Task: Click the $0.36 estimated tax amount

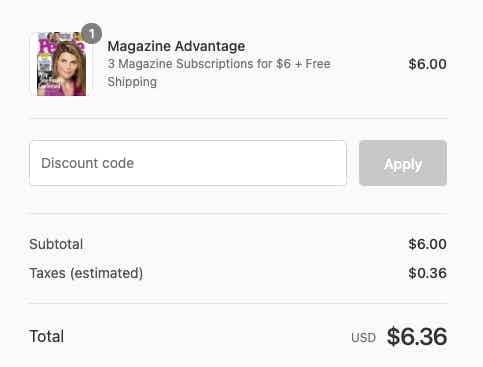Action: (x=427, y=273)
